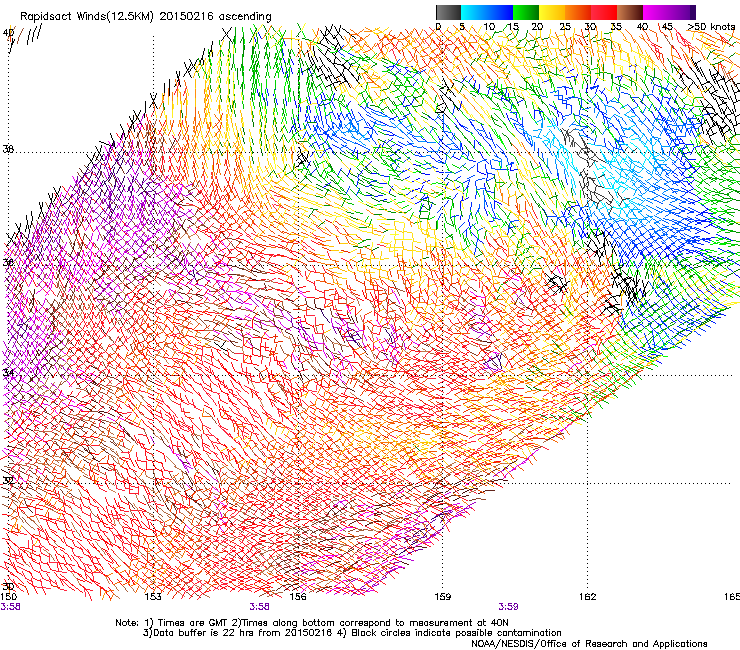Screen dimensions: 740x650
Task: Click the latitude axis label '38'
Action: [8, 149]
